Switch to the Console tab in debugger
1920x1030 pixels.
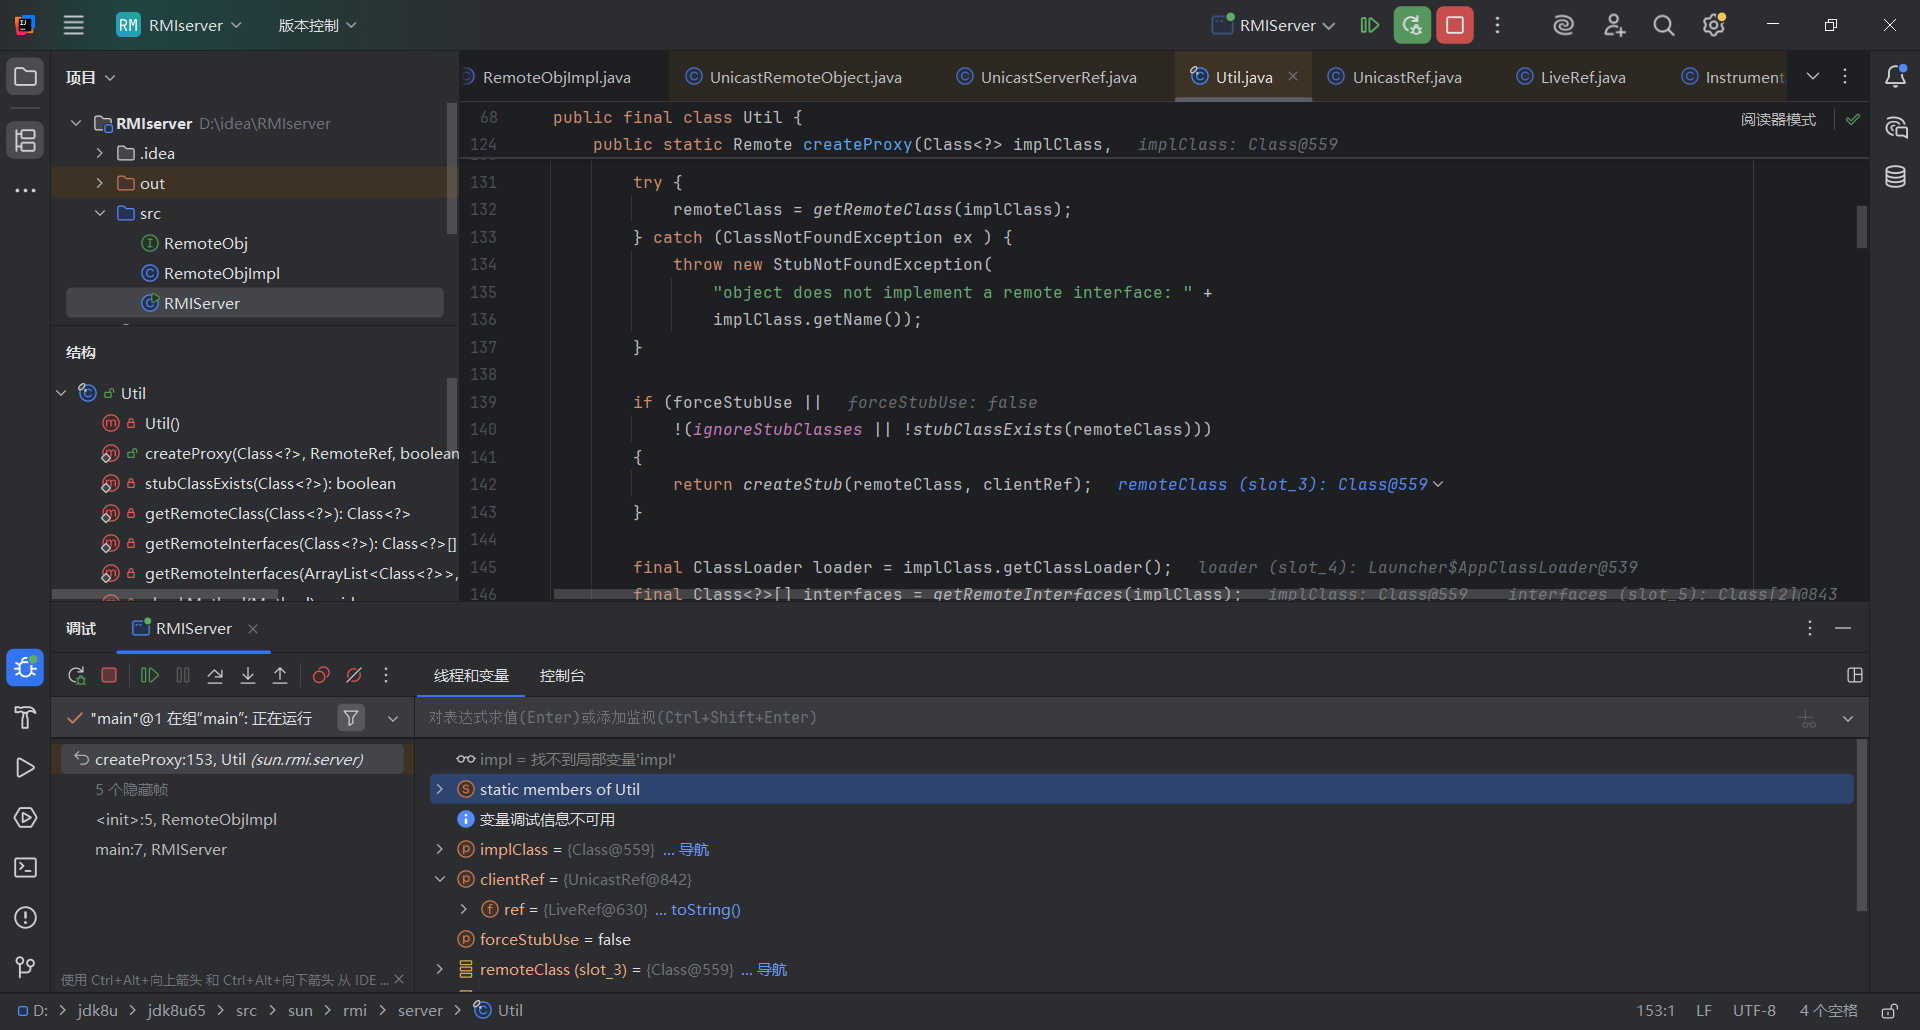click(562, 676)
